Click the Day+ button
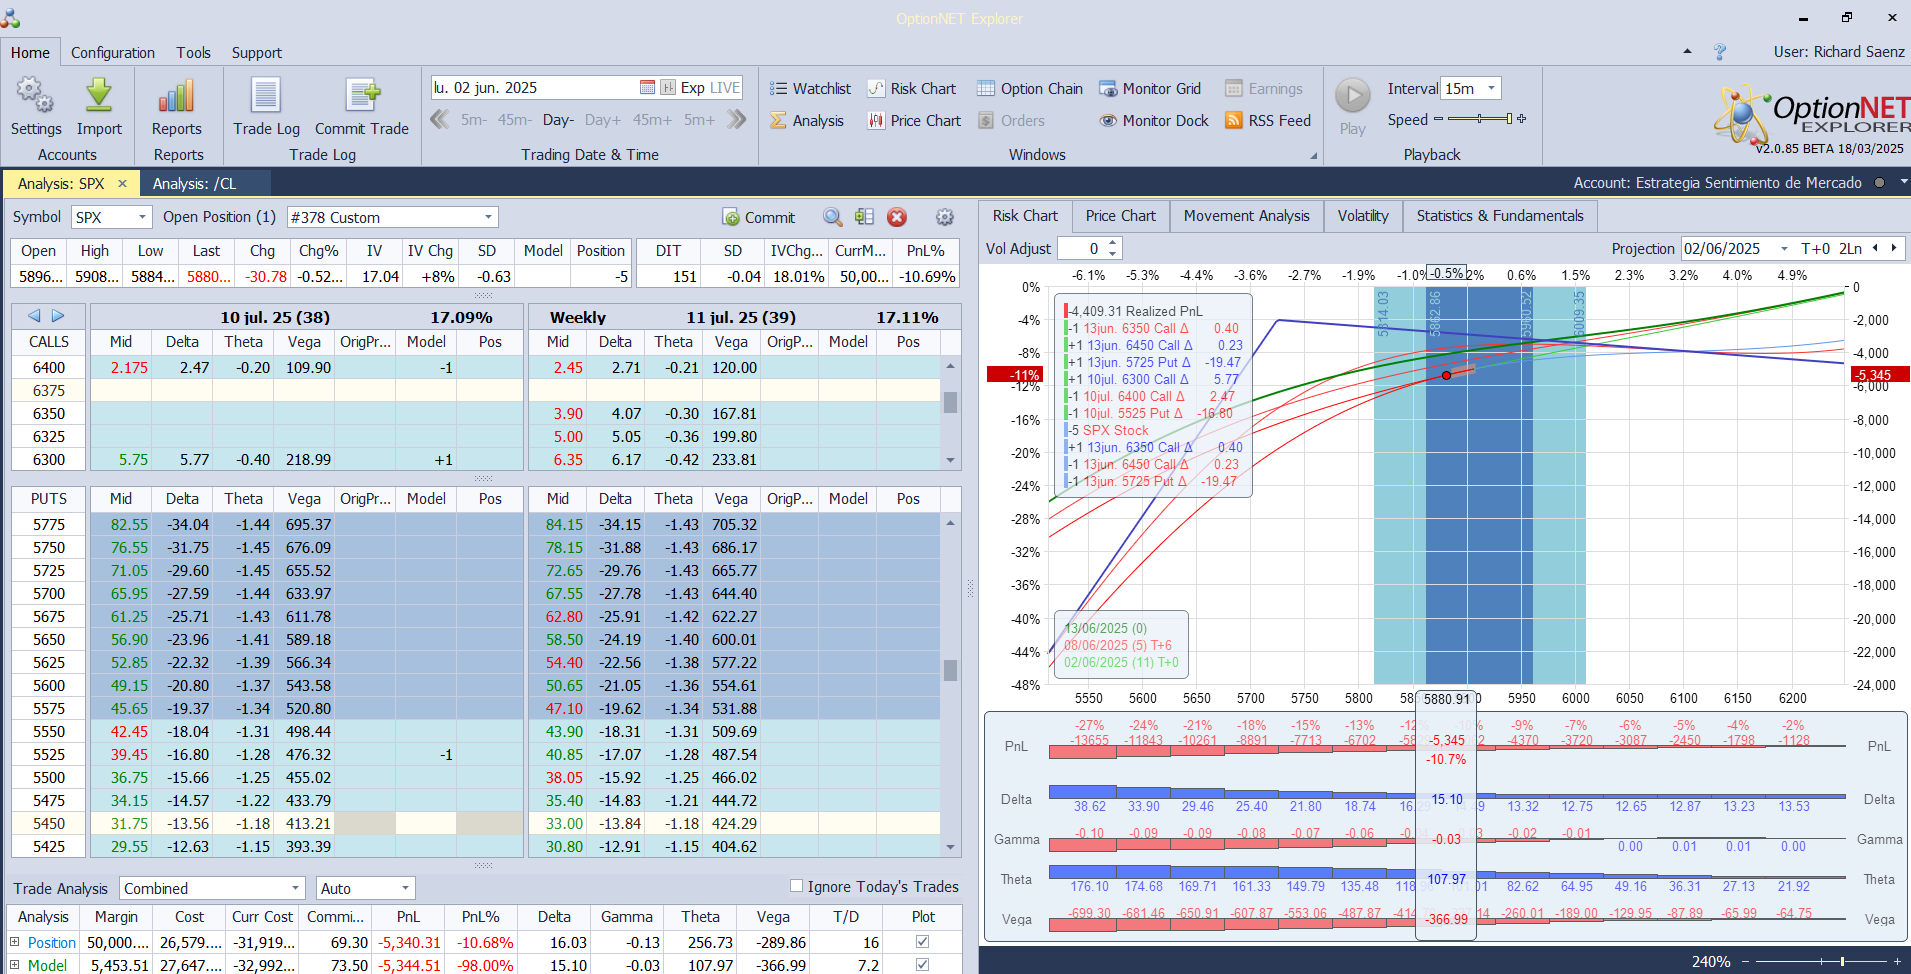Image resolution: width=1911 pixels, height=974 pixels. point(603,120)
